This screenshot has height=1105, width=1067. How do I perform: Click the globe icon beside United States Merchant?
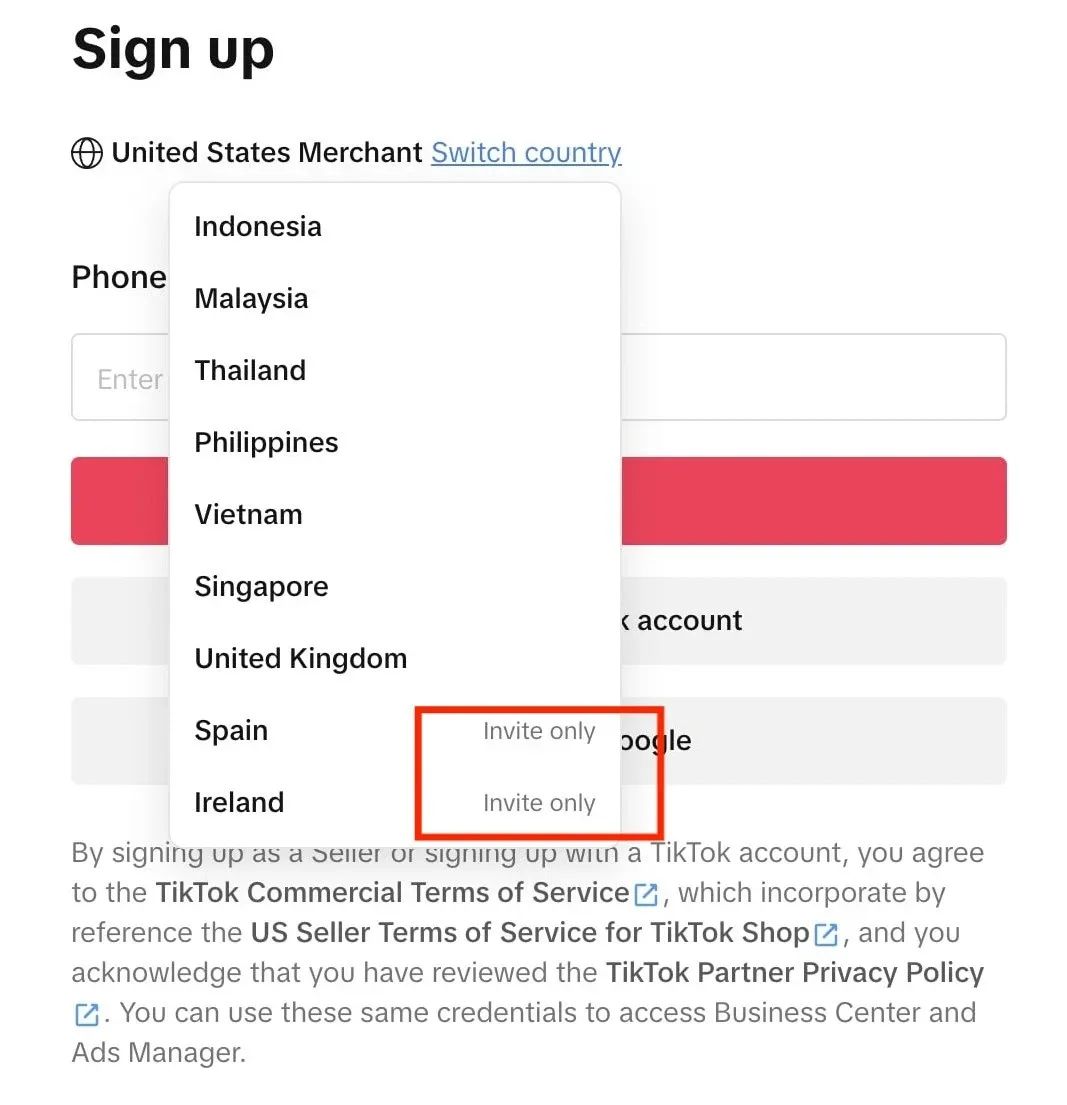(x=87, y=153)
